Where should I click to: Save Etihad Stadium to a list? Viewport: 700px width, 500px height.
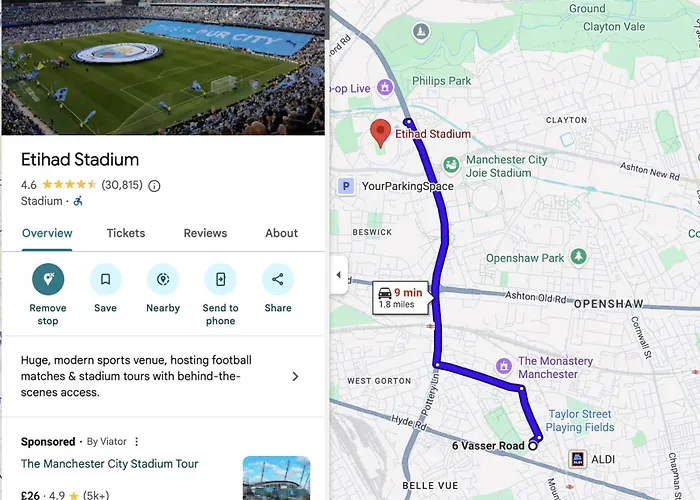point(105,280)
